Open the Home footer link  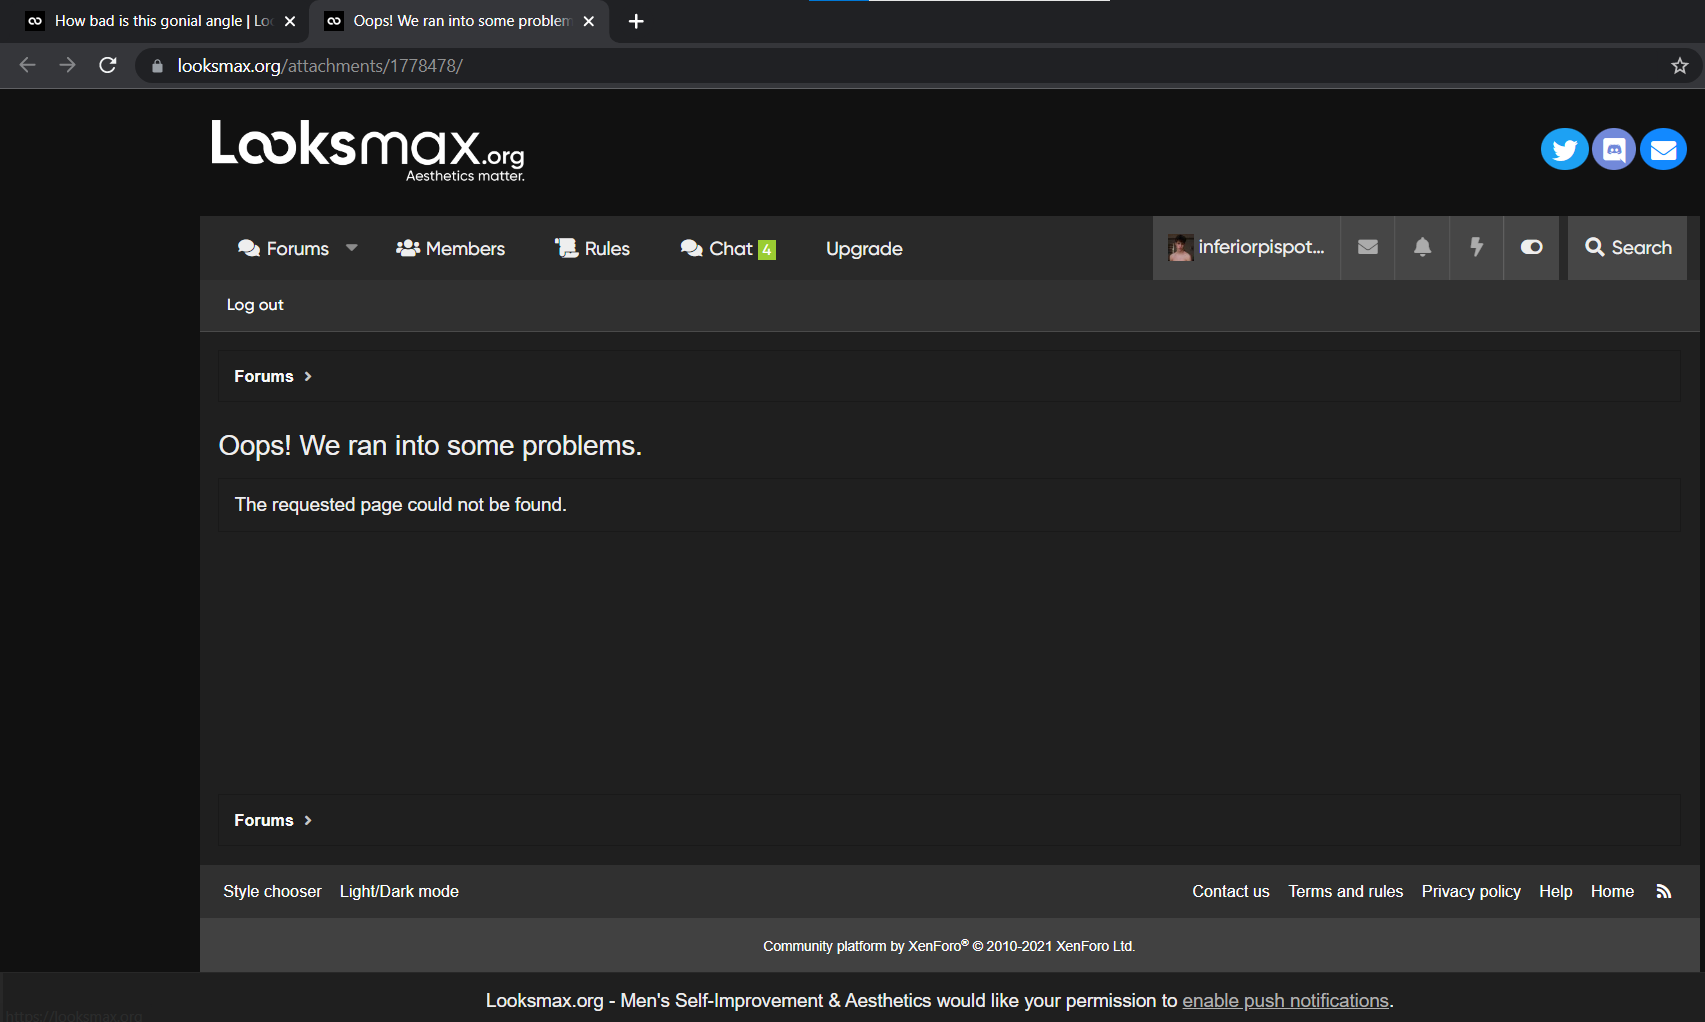tap(1612, 891)
